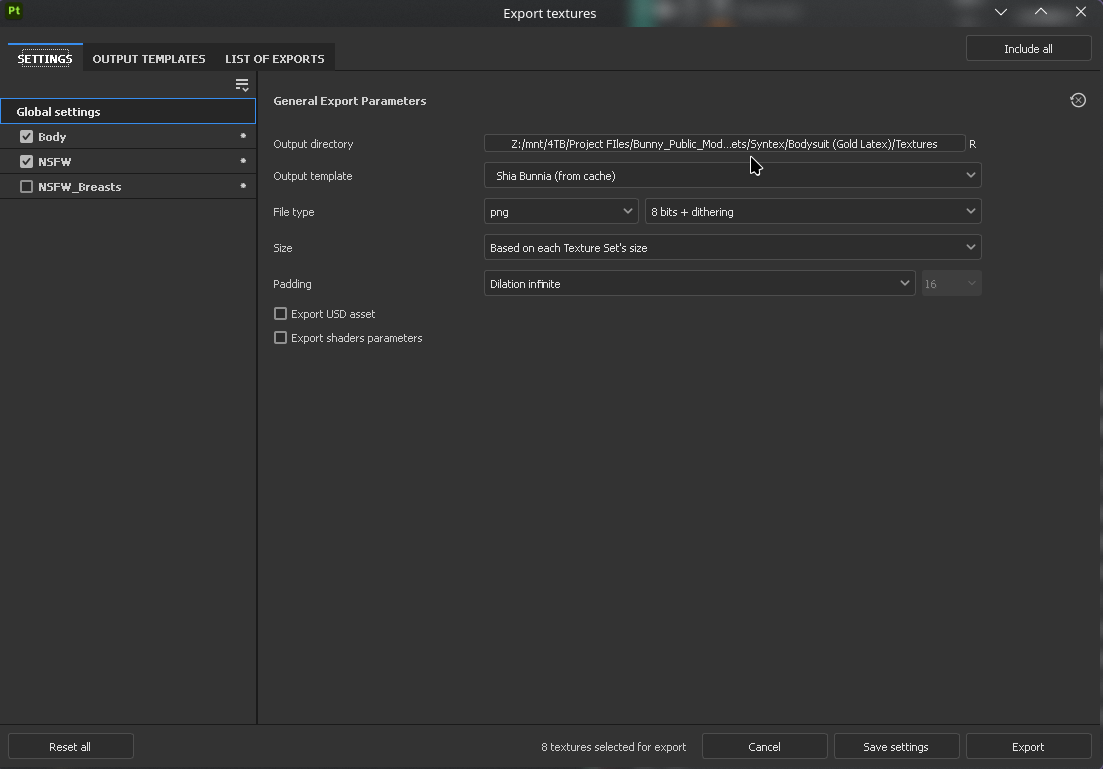Screen dimensions: 1103x769
Task: Enable the NSFW_Breasts texture set checkbox
Action: pos(27,187)
